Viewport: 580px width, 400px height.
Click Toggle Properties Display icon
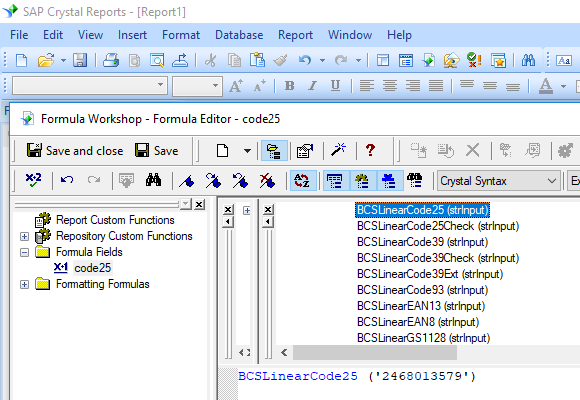click(x=305, y=151)
